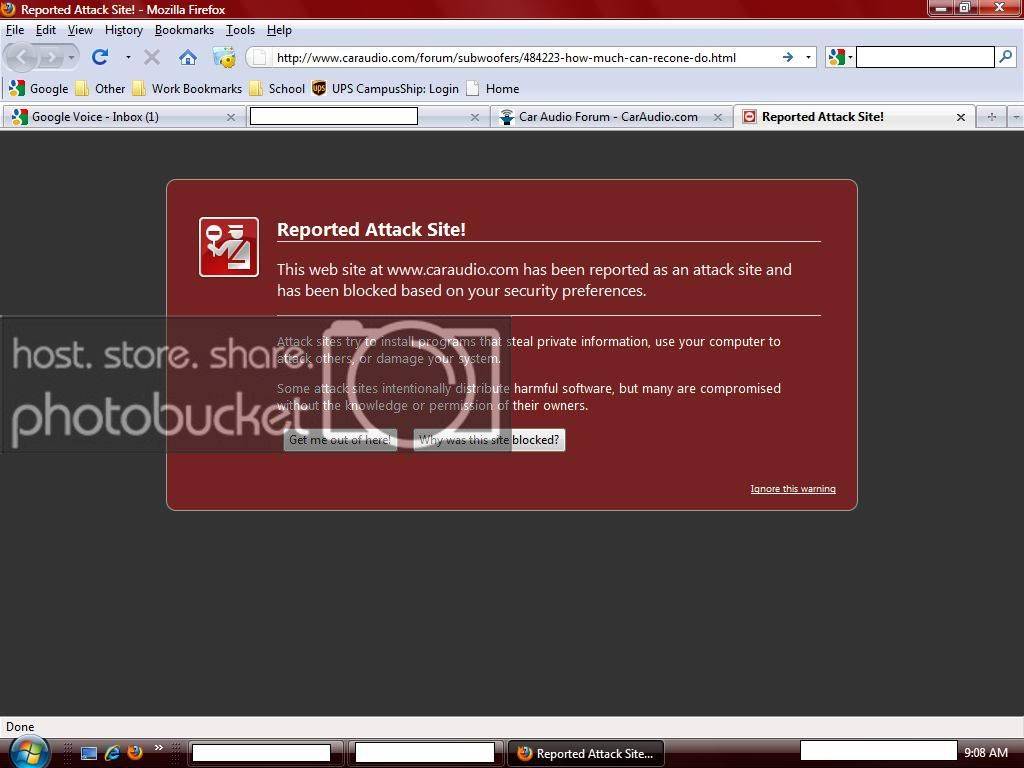Expand the Other bookmarks folder

coord(100,89)
